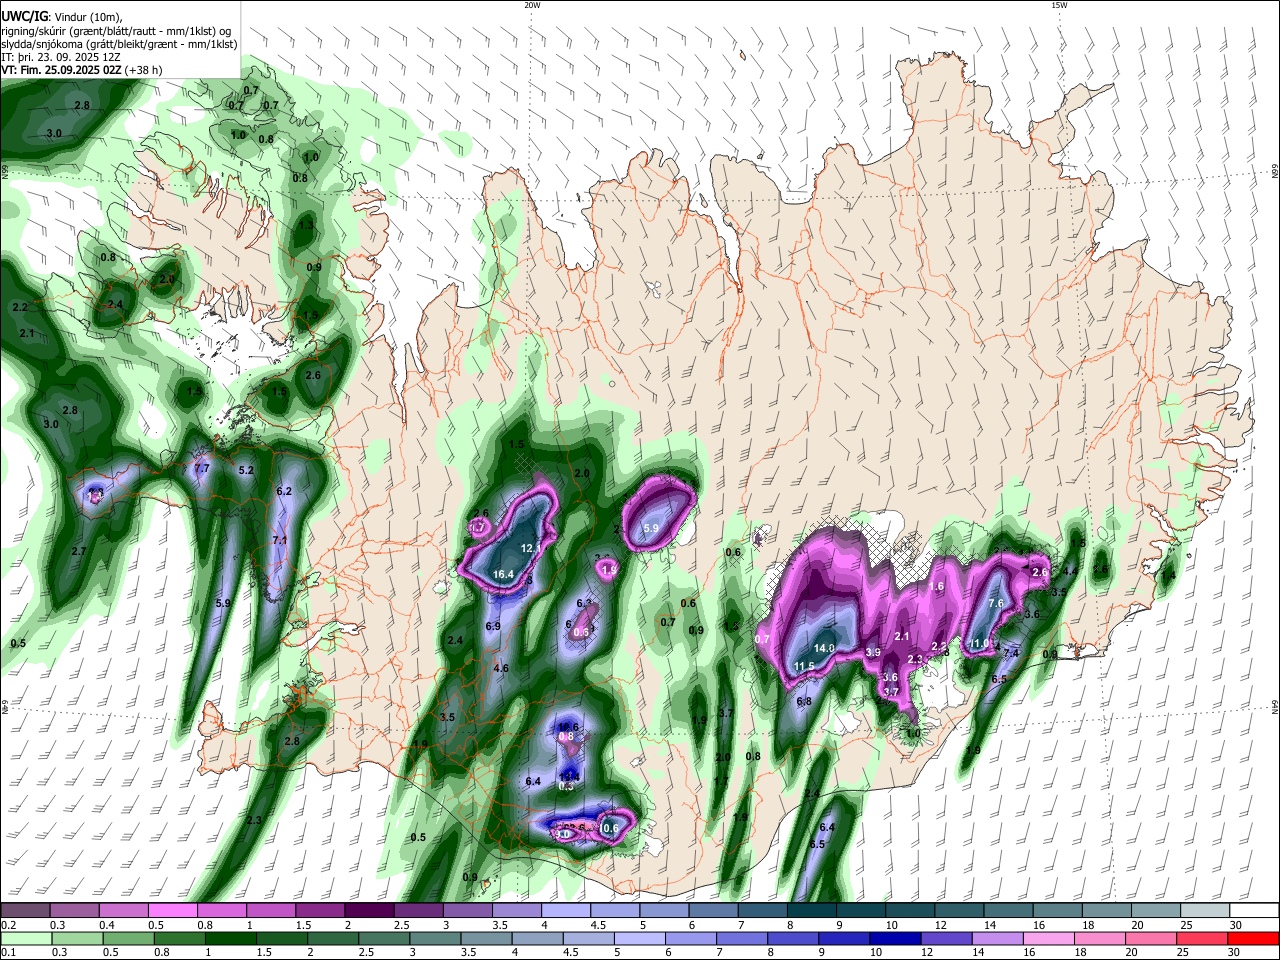Click the precipitation value '11.0' on the map

[980, 643]
